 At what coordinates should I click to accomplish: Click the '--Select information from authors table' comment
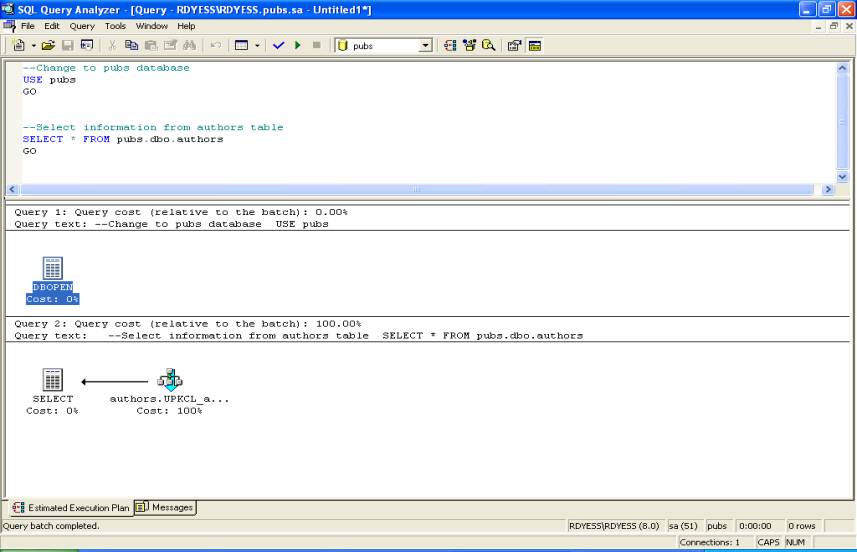pyautogui.click(x=153, y=127)
